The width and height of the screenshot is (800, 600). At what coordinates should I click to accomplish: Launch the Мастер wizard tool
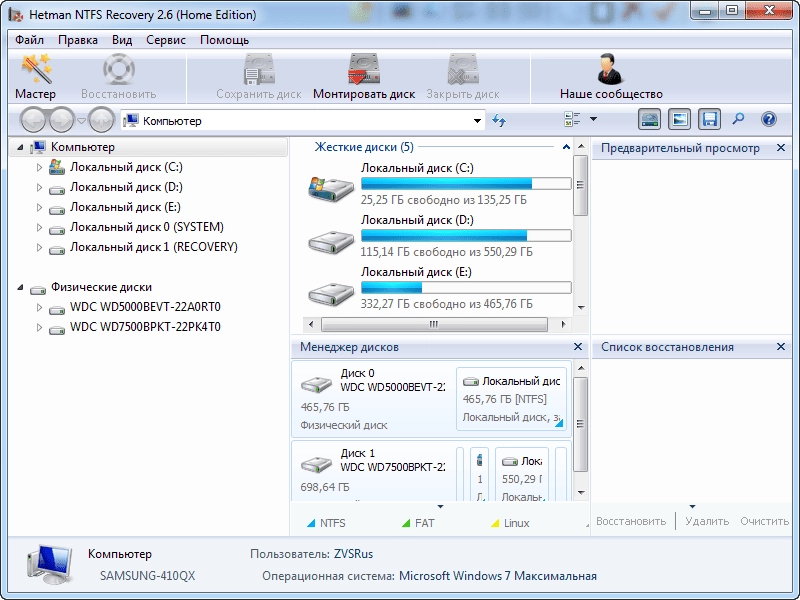coord(36,77)
